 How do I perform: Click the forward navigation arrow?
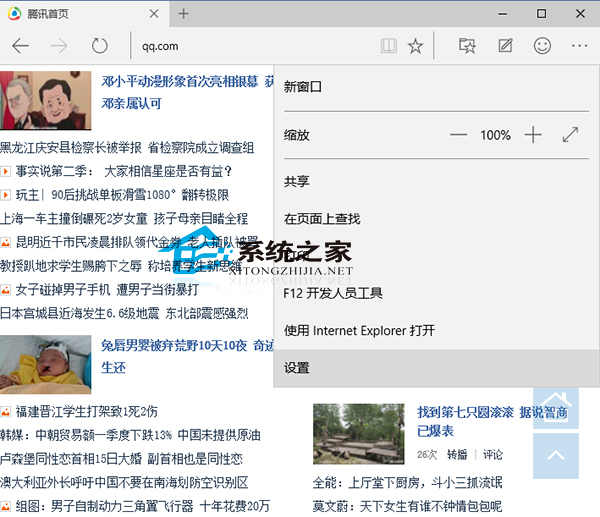coord(59,46)
